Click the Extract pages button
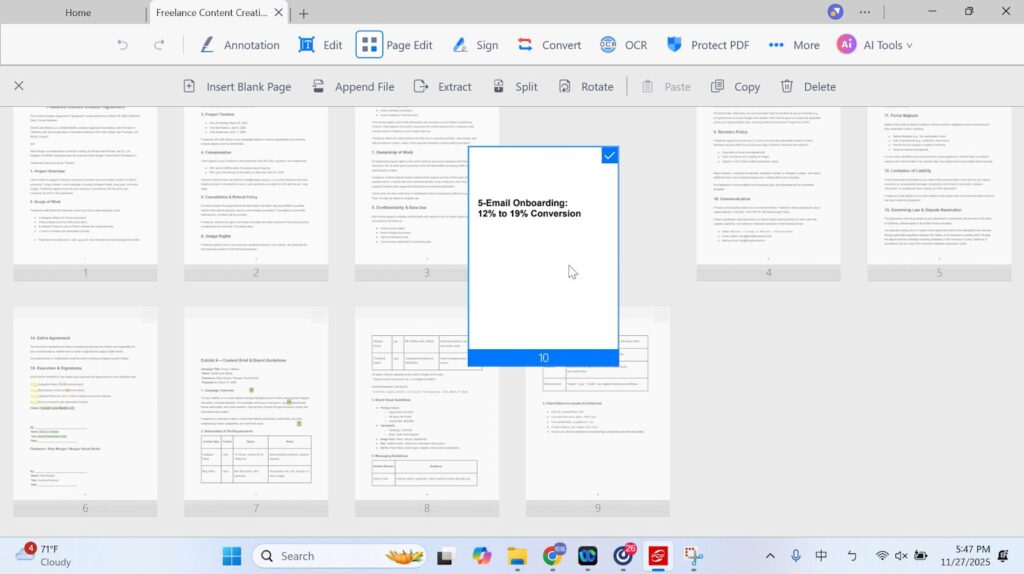Screen dimensions: 1024x574 [443, 87]
